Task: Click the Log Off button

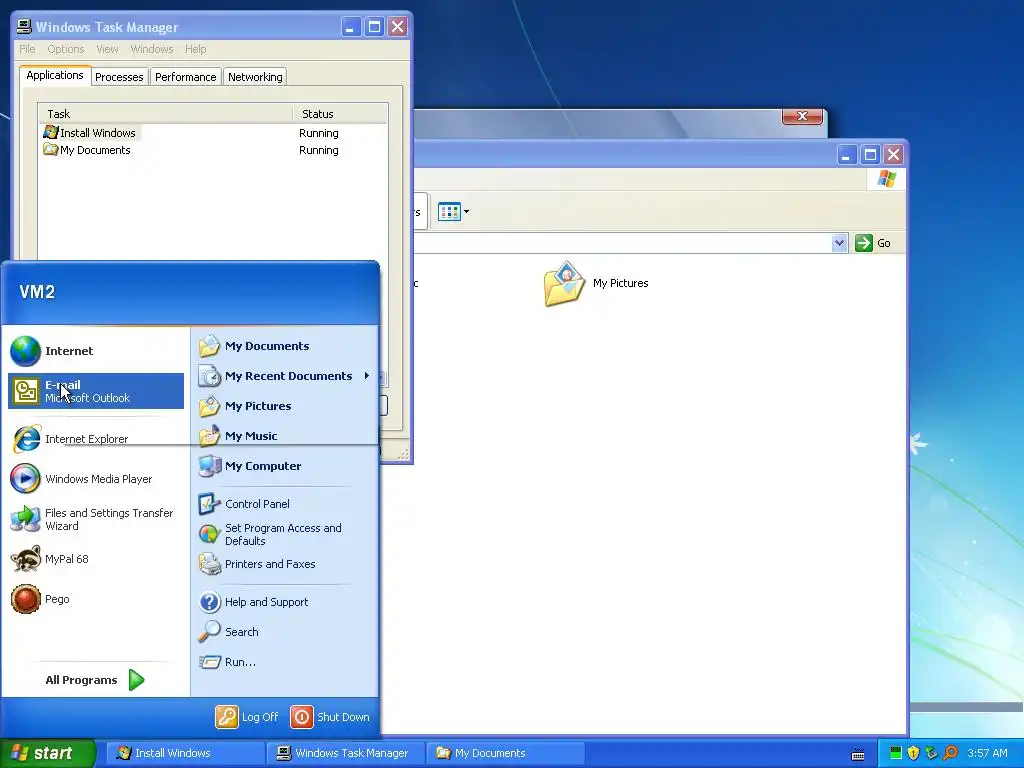Action: point(248,716)
